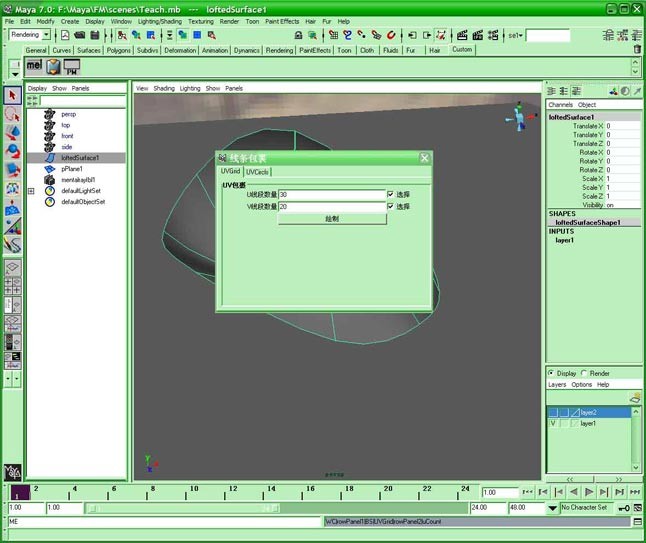Image resolution: width=646 pixels, height=543 pixels.
Task: Select pPlane1 in the outliner
Action: tap(72, 169)
